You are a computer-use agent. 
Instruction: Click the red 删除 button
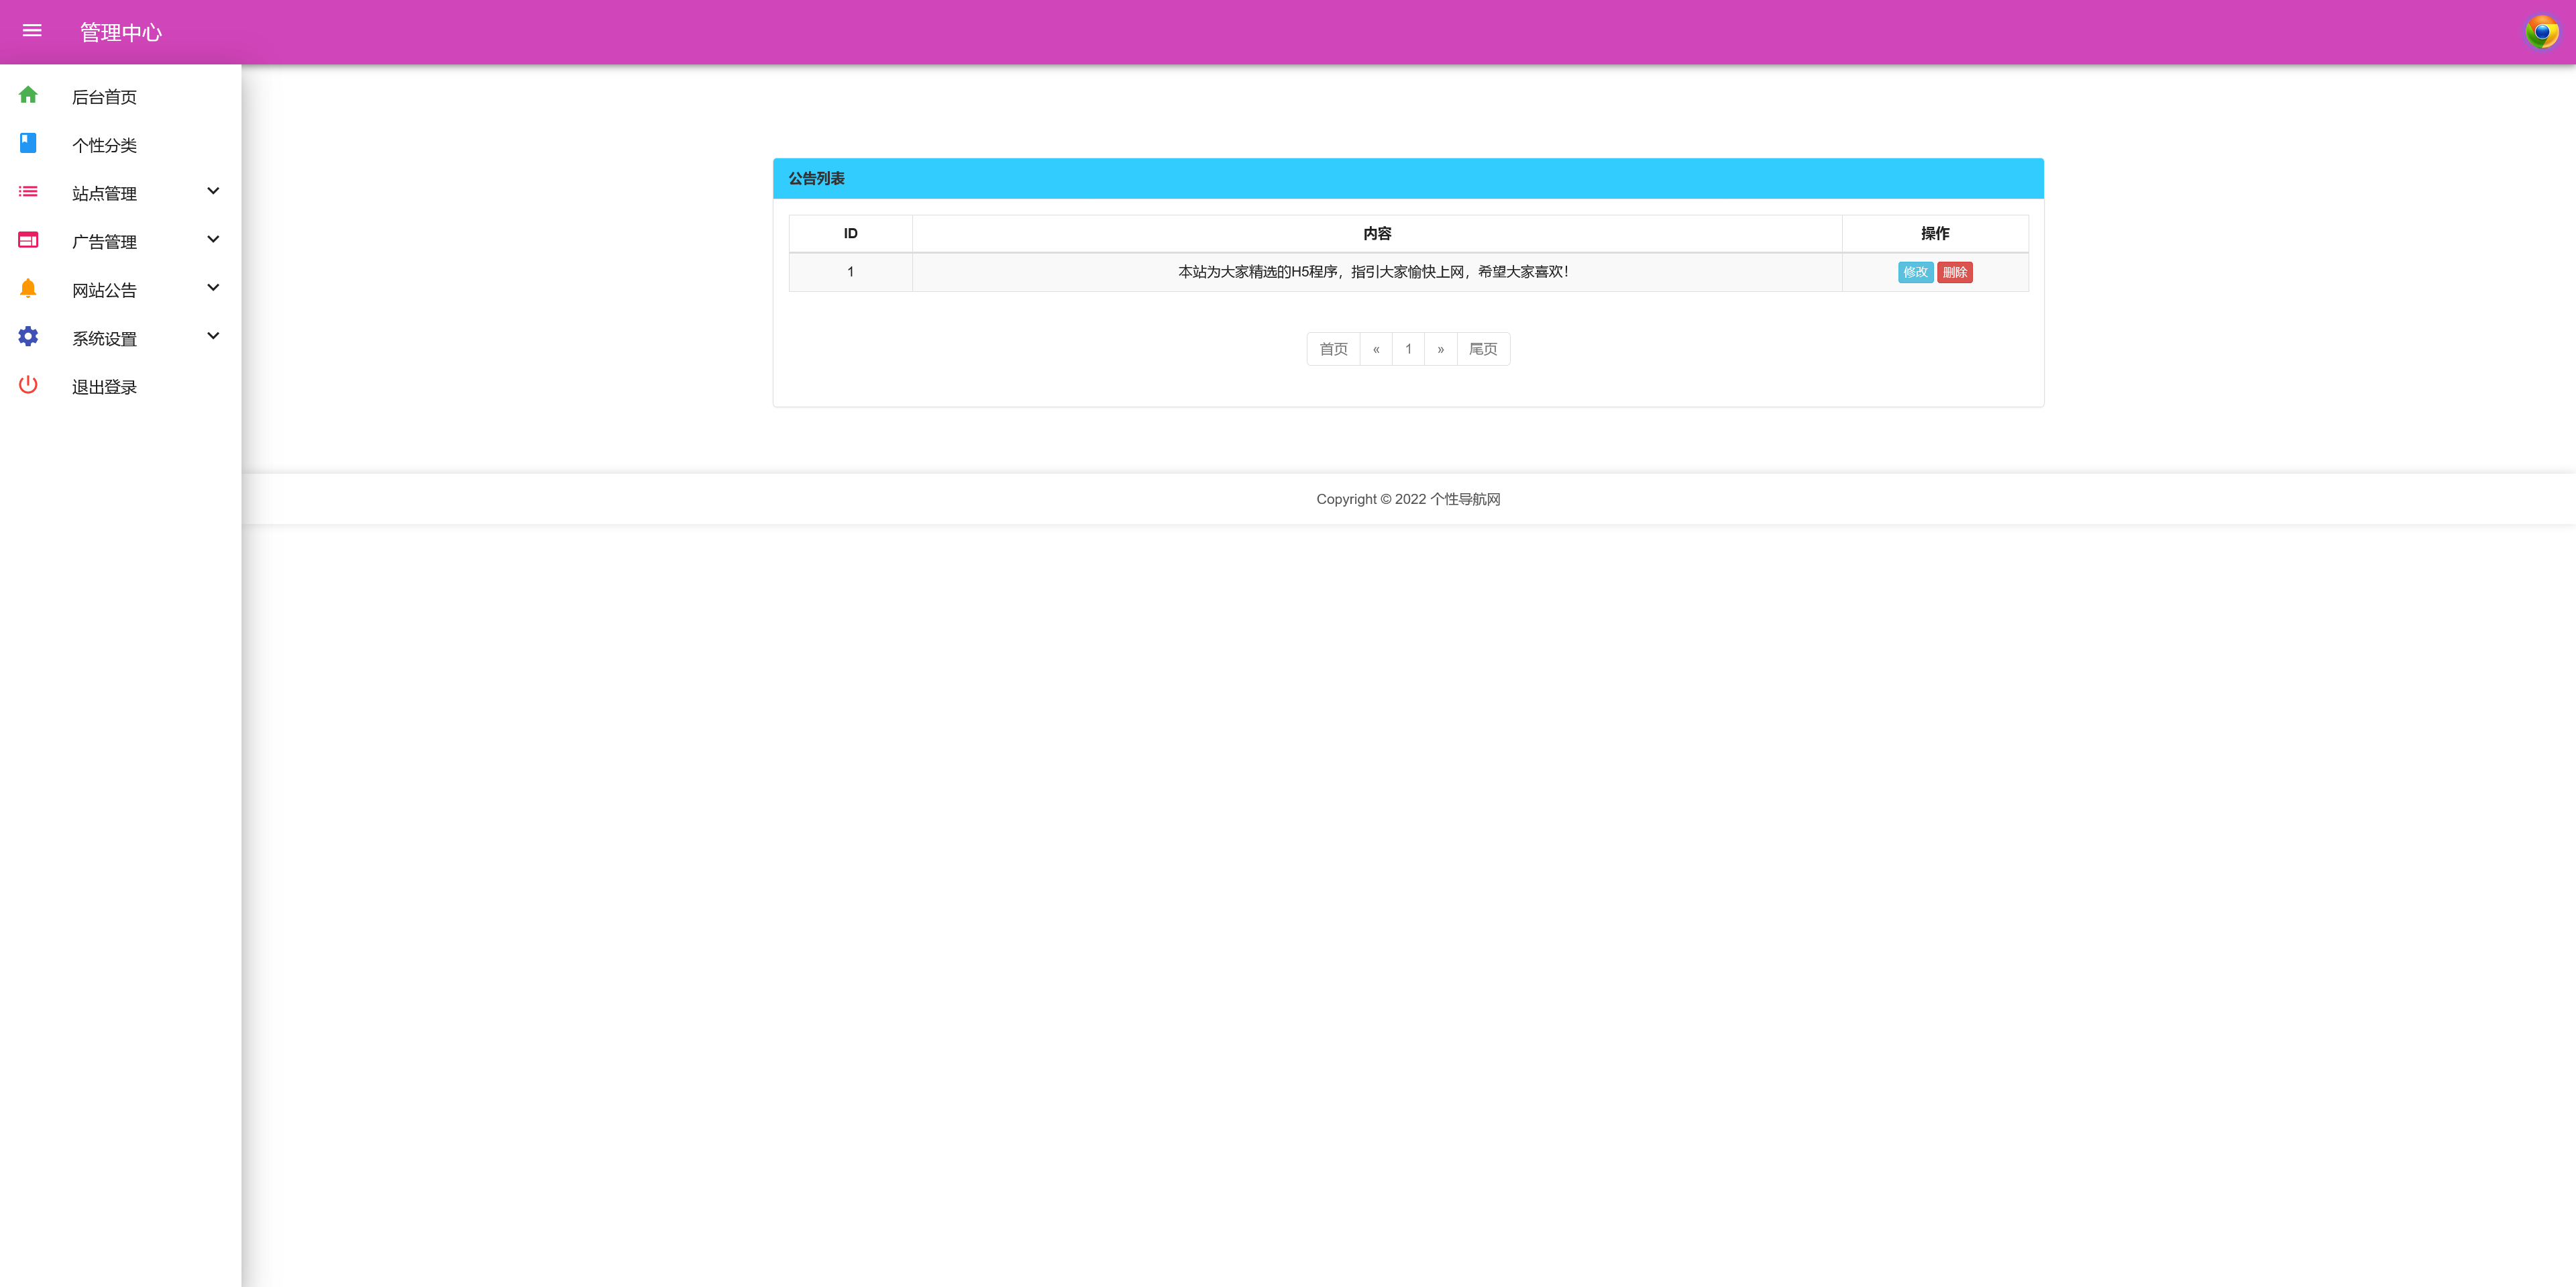(x=1954, y=272)
